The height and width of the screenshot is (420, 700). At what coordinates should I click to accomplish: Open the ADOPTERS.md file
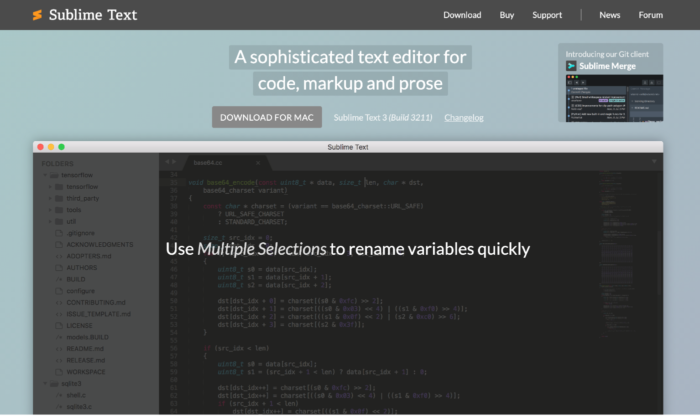coord(89,256)
